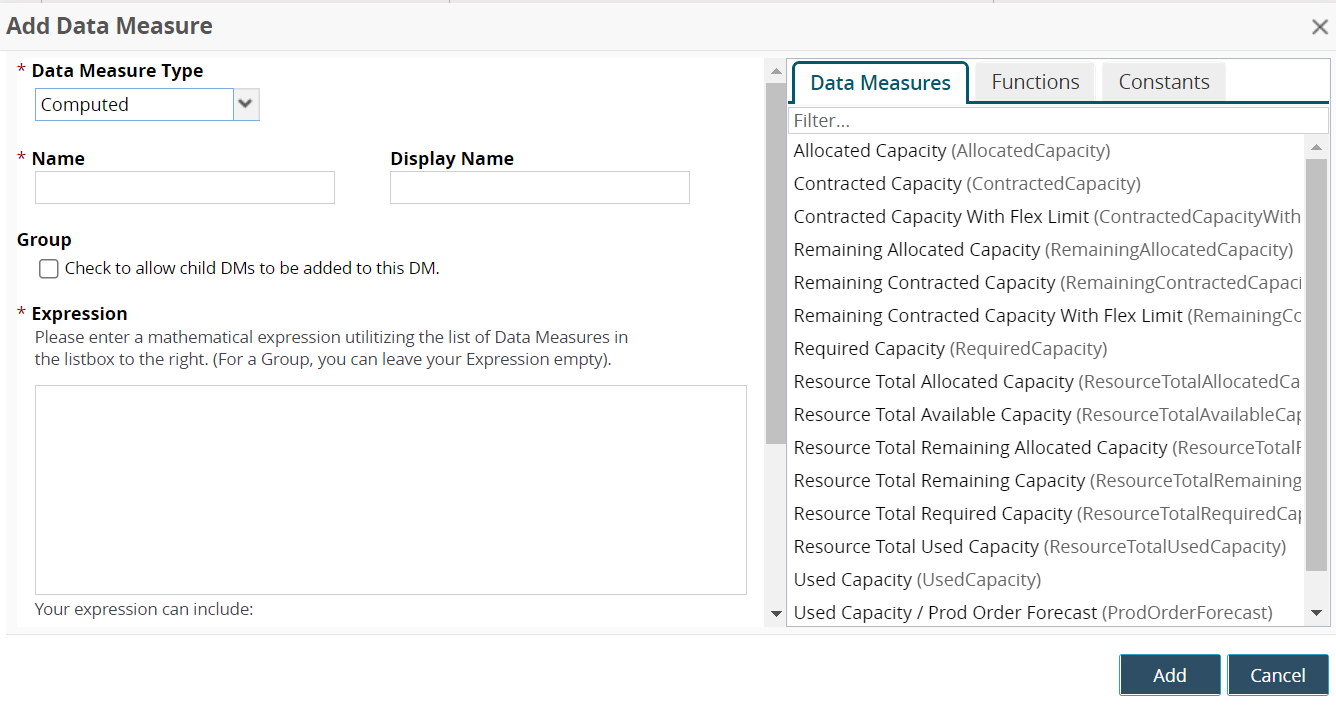
Task: Select the Data Measures tab
Action: (x=880, y=83)
